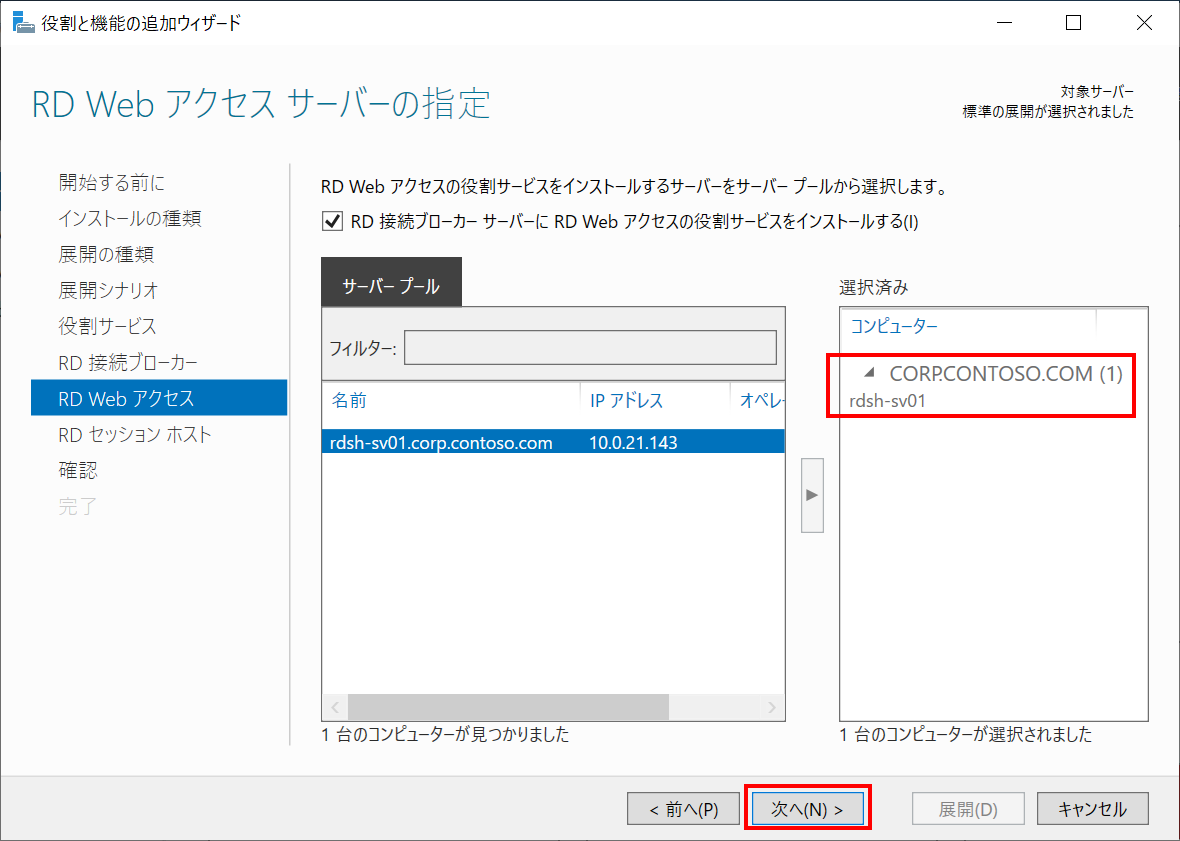Click the wizard icon in the title bar

coord(24,20)
